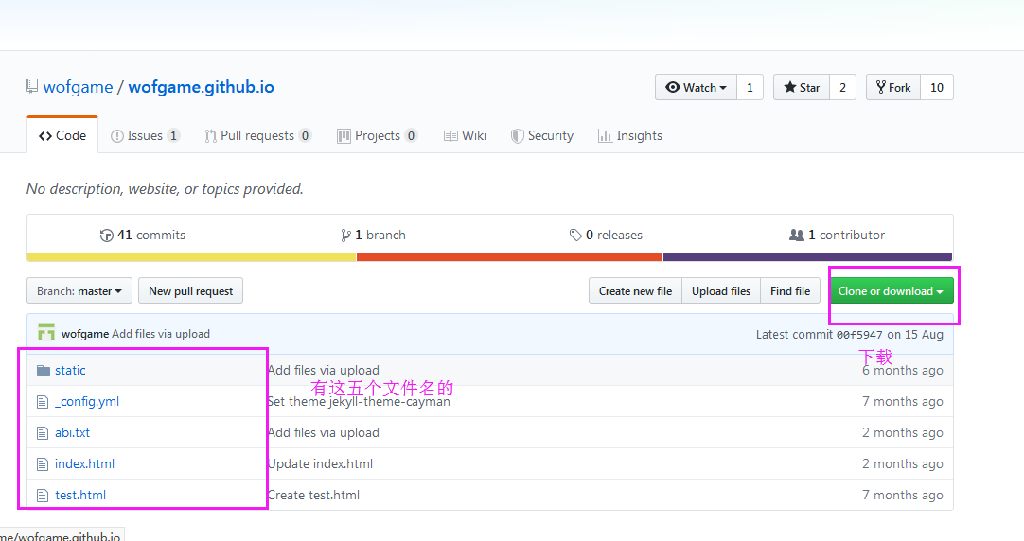The image size is (1024, 541).
Task: Open the static folder
Action: 70,370
